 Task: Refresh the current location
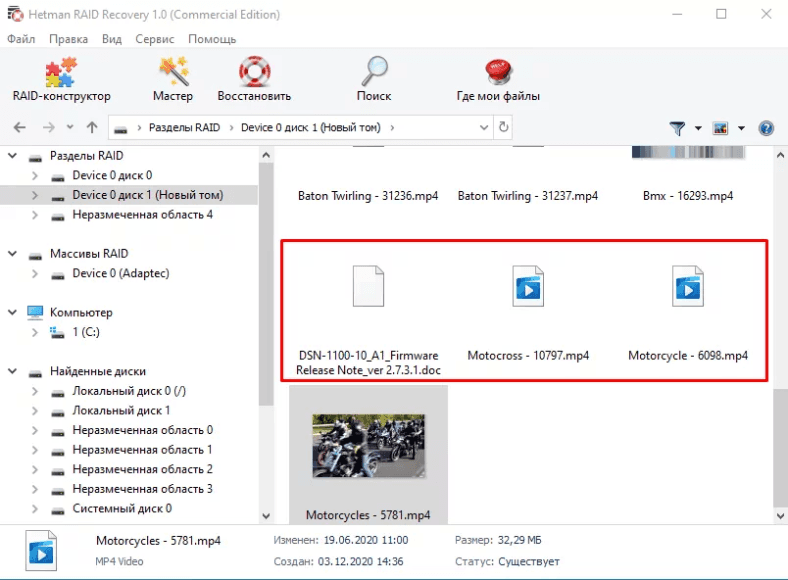tap(504, 127)
